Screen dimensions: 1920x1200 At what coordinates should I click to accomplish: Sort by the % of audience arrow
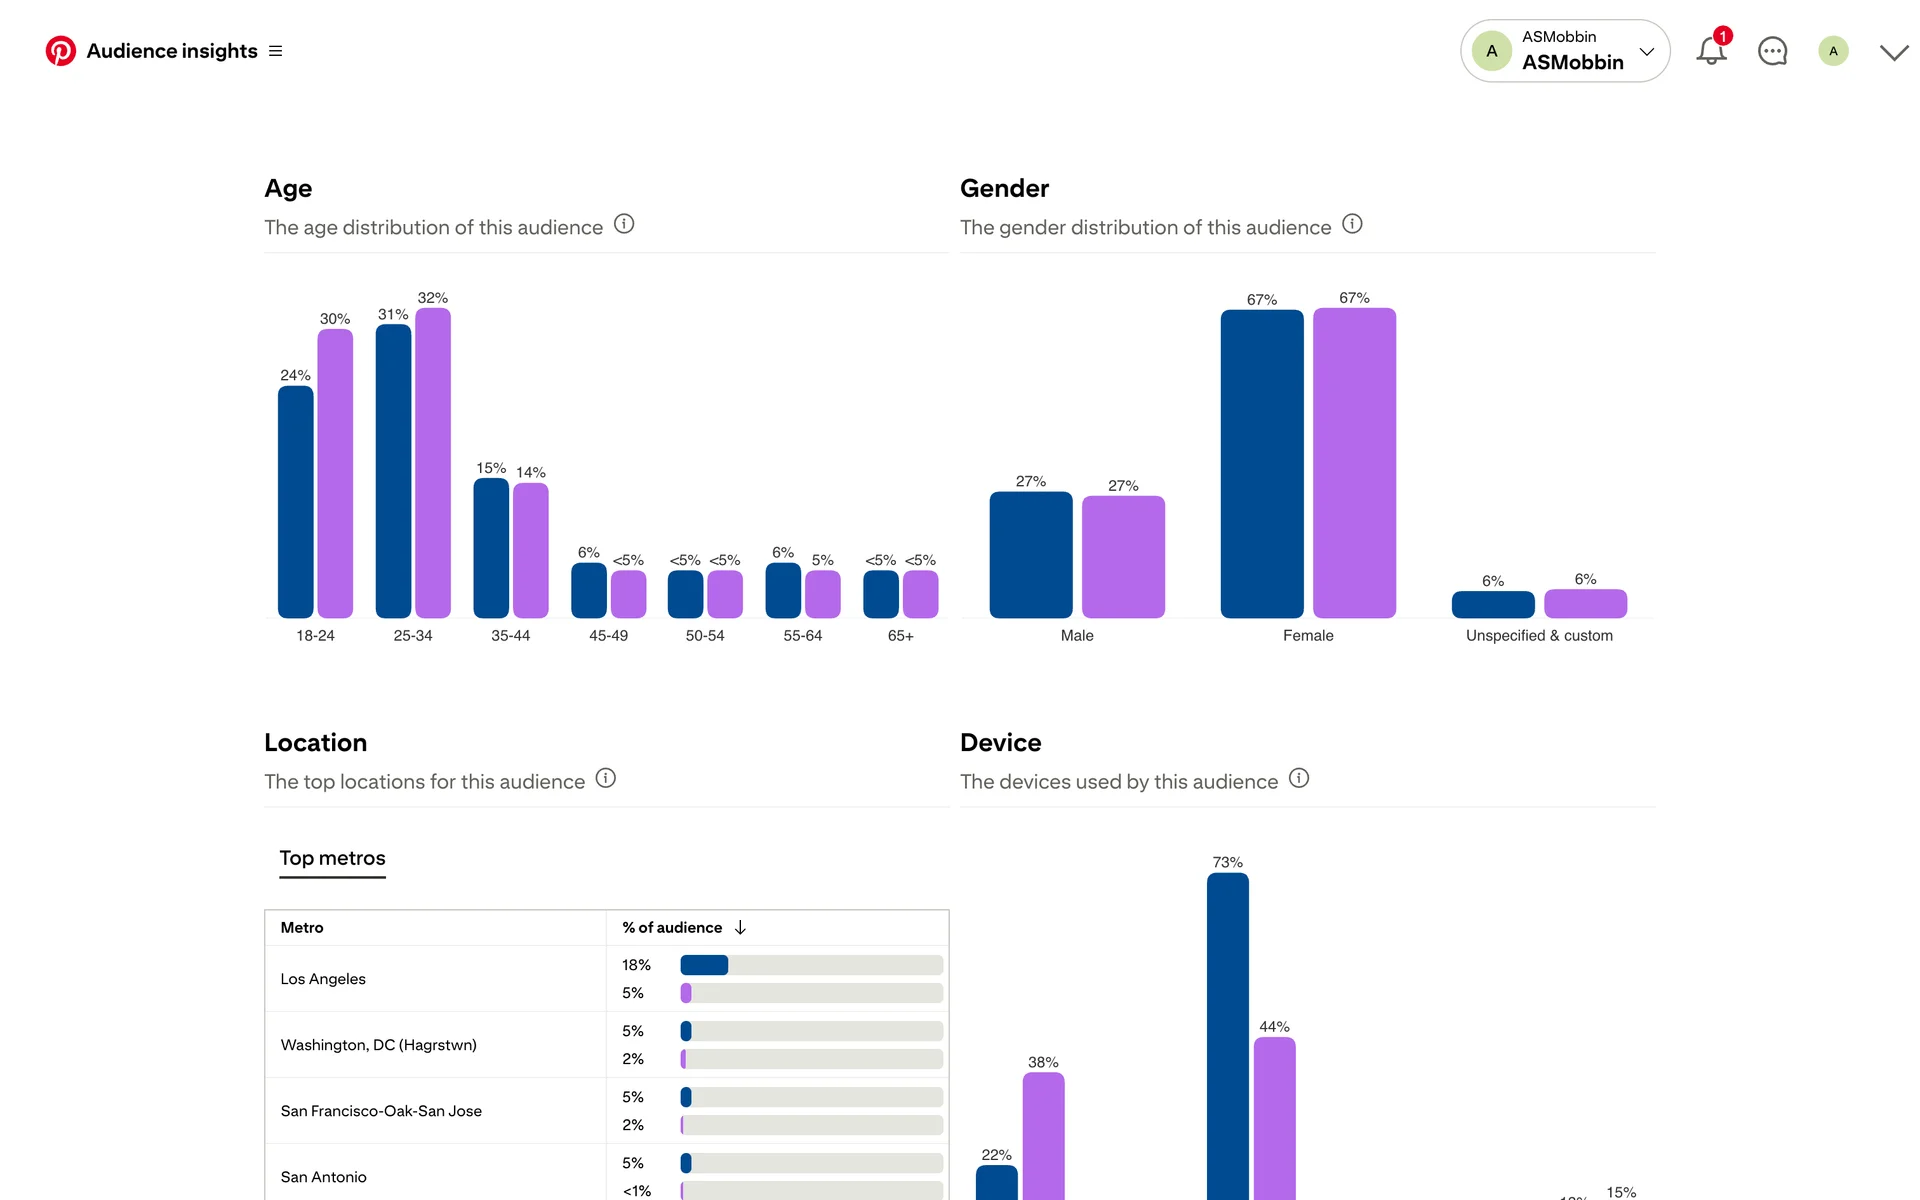[x=740, y=928]
